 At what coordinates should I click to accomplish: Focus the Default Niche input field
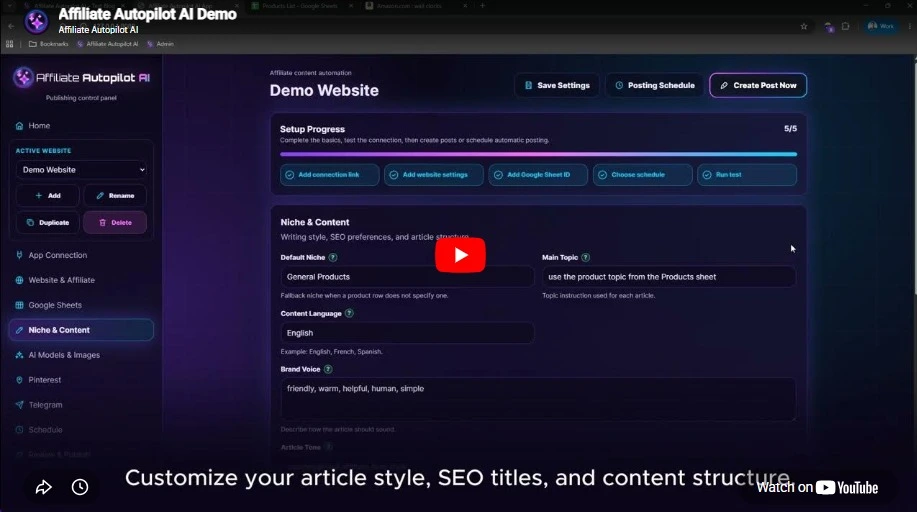point(407,277)
